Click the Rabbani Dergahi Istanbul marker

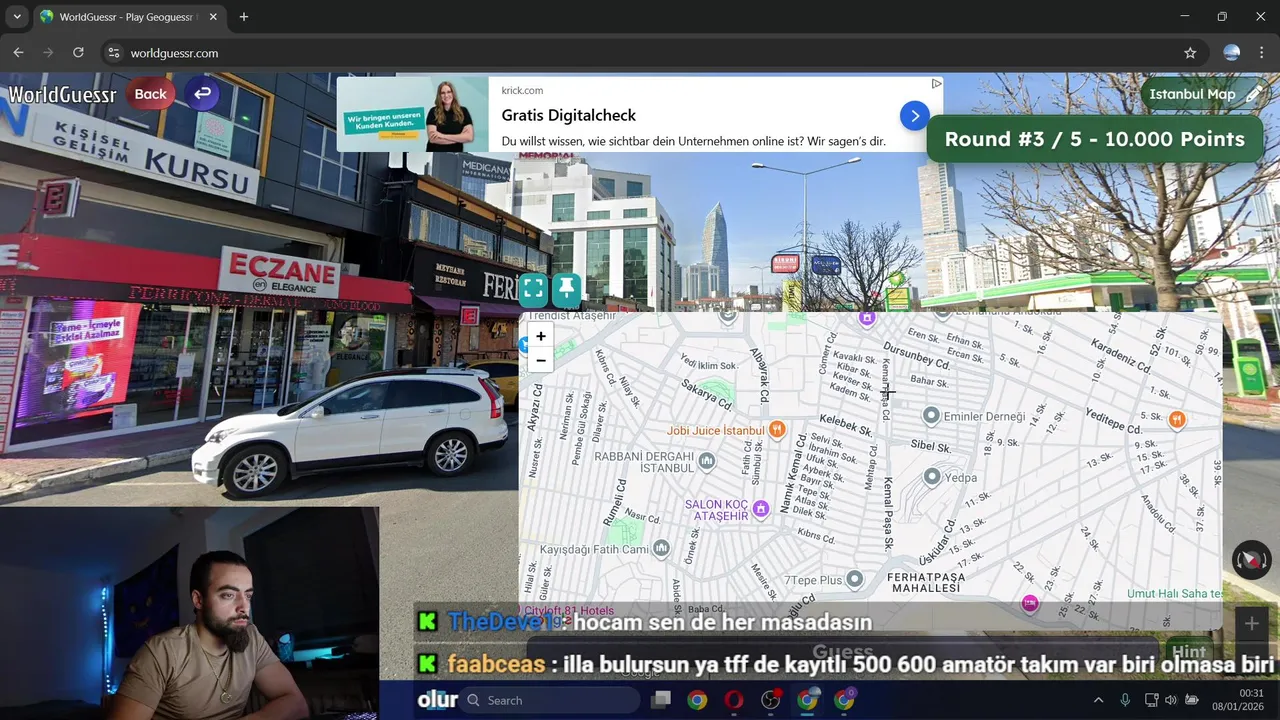[x=707, y=461]
